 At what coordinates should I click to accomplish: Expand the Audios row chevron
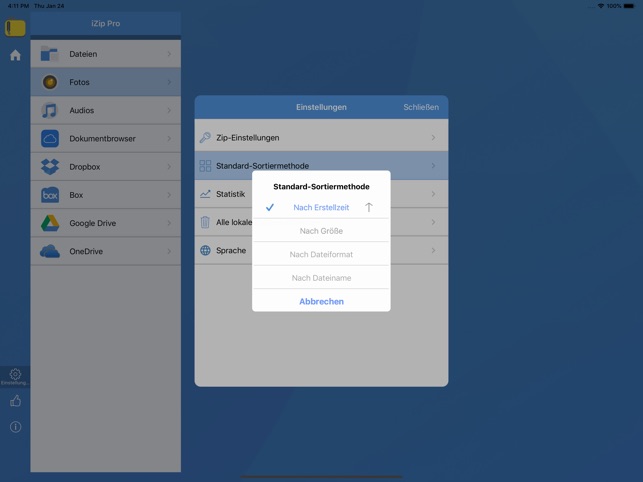click(169, 110)
